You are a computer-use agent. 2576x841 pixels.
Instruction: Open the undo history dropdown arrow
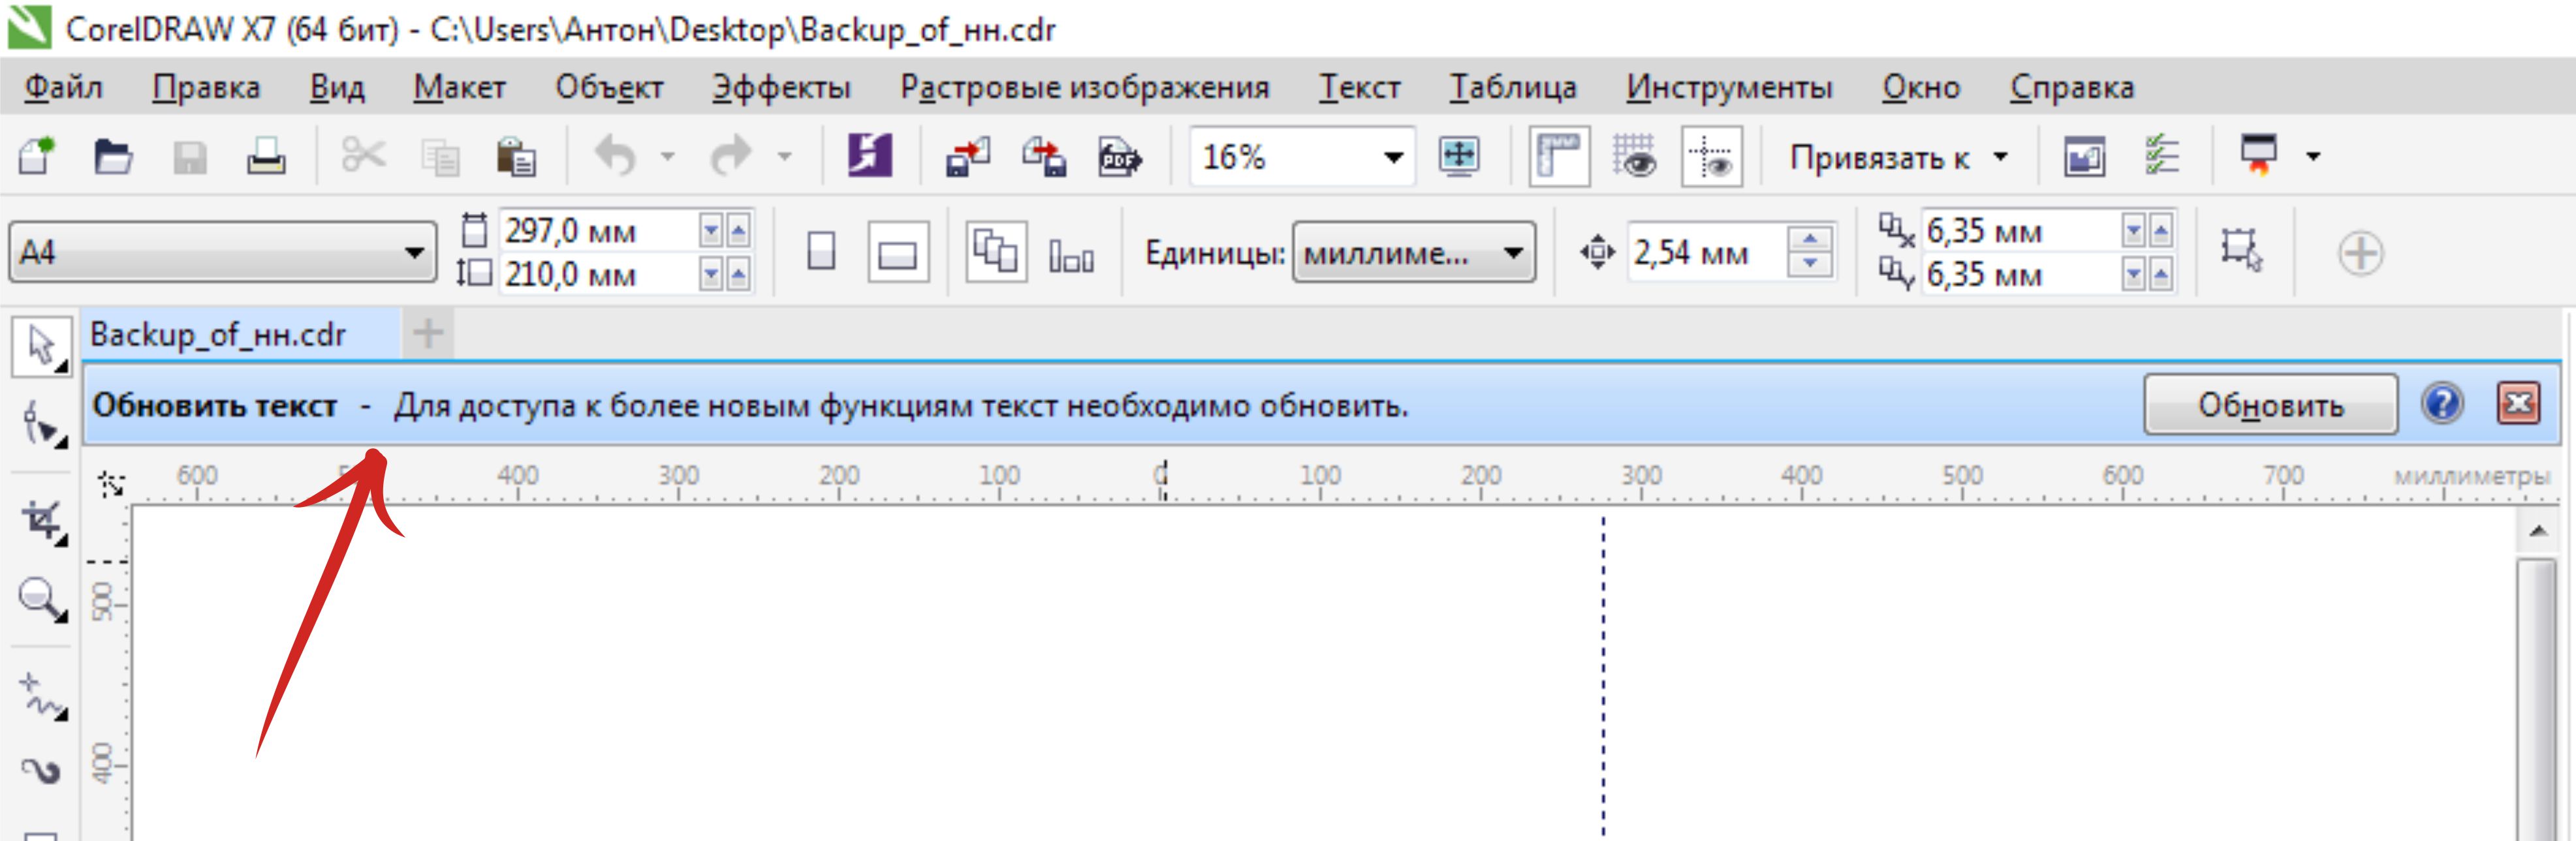(x=667, y=156)
